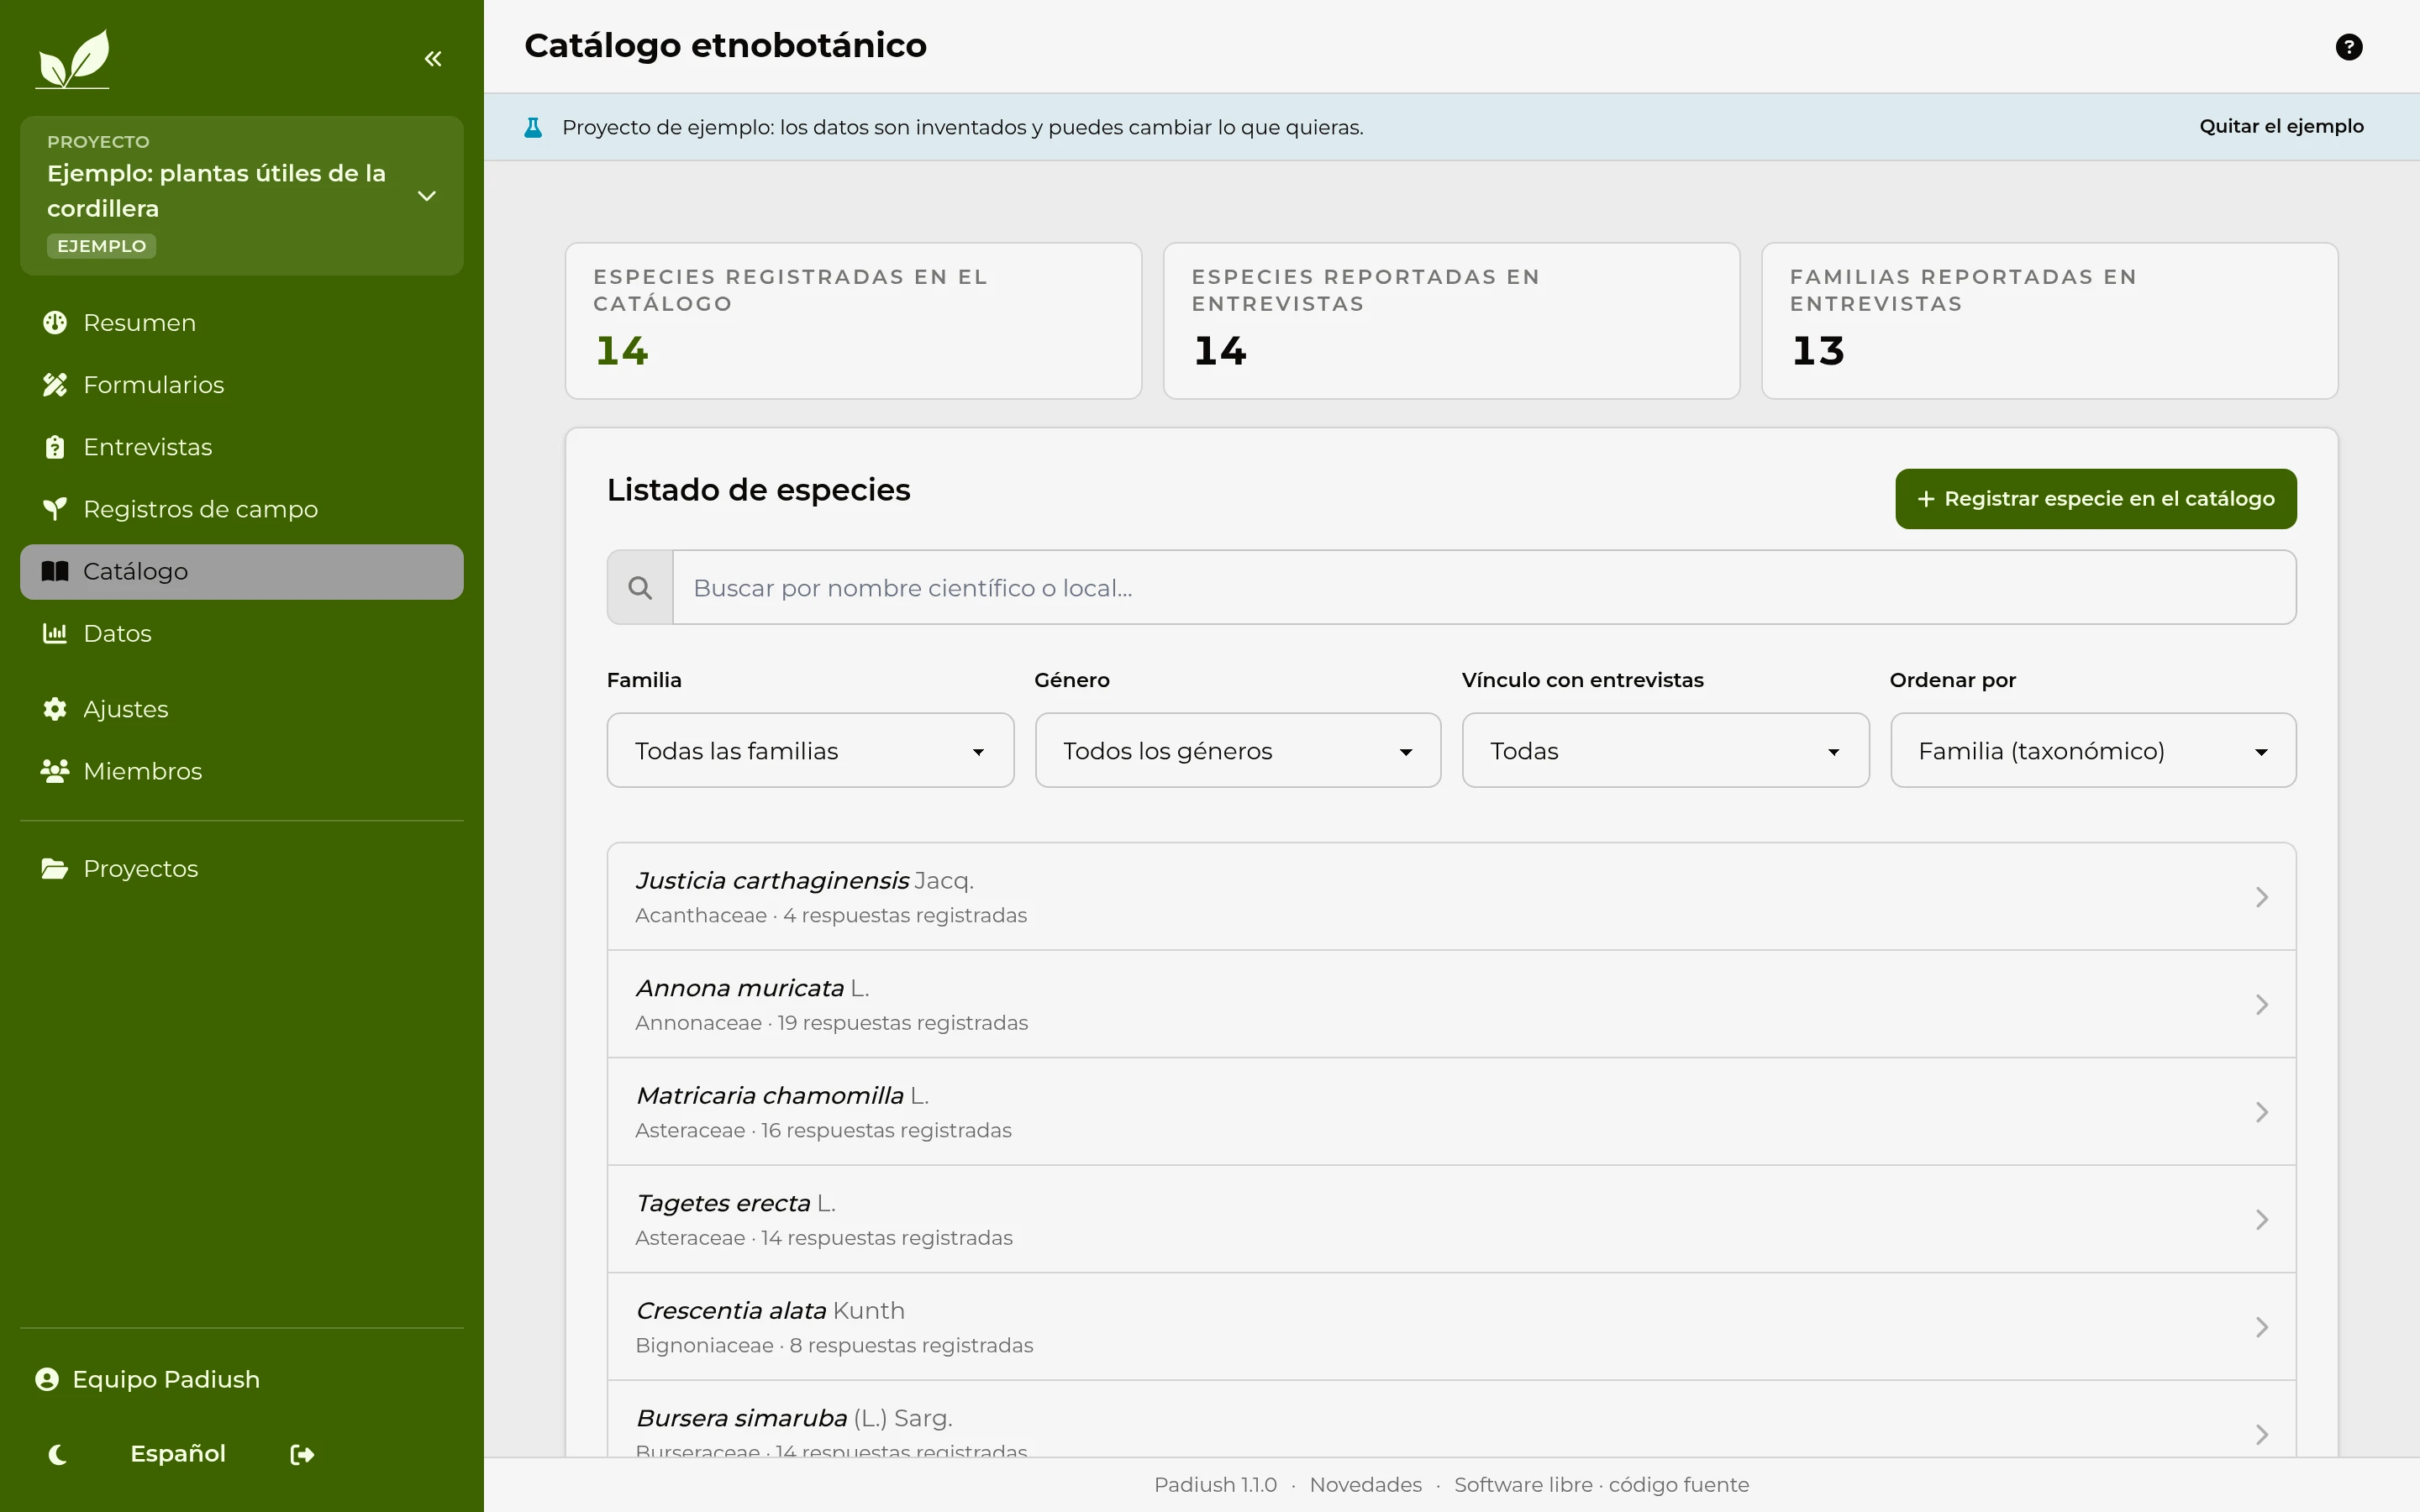This screenshot has width=2420, height=1512.
Task: Go to Miembros page
Action: click(x=241, y=771)
